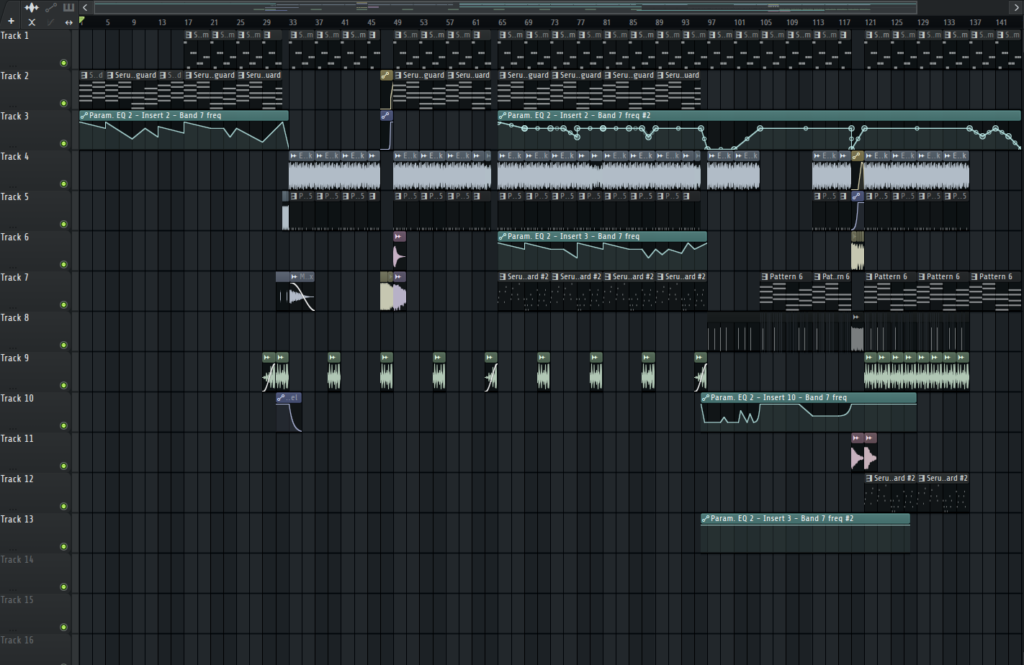Click the pattern clip piano-keys icon
The image size is (1024, 665).
(x=68, y=8)
